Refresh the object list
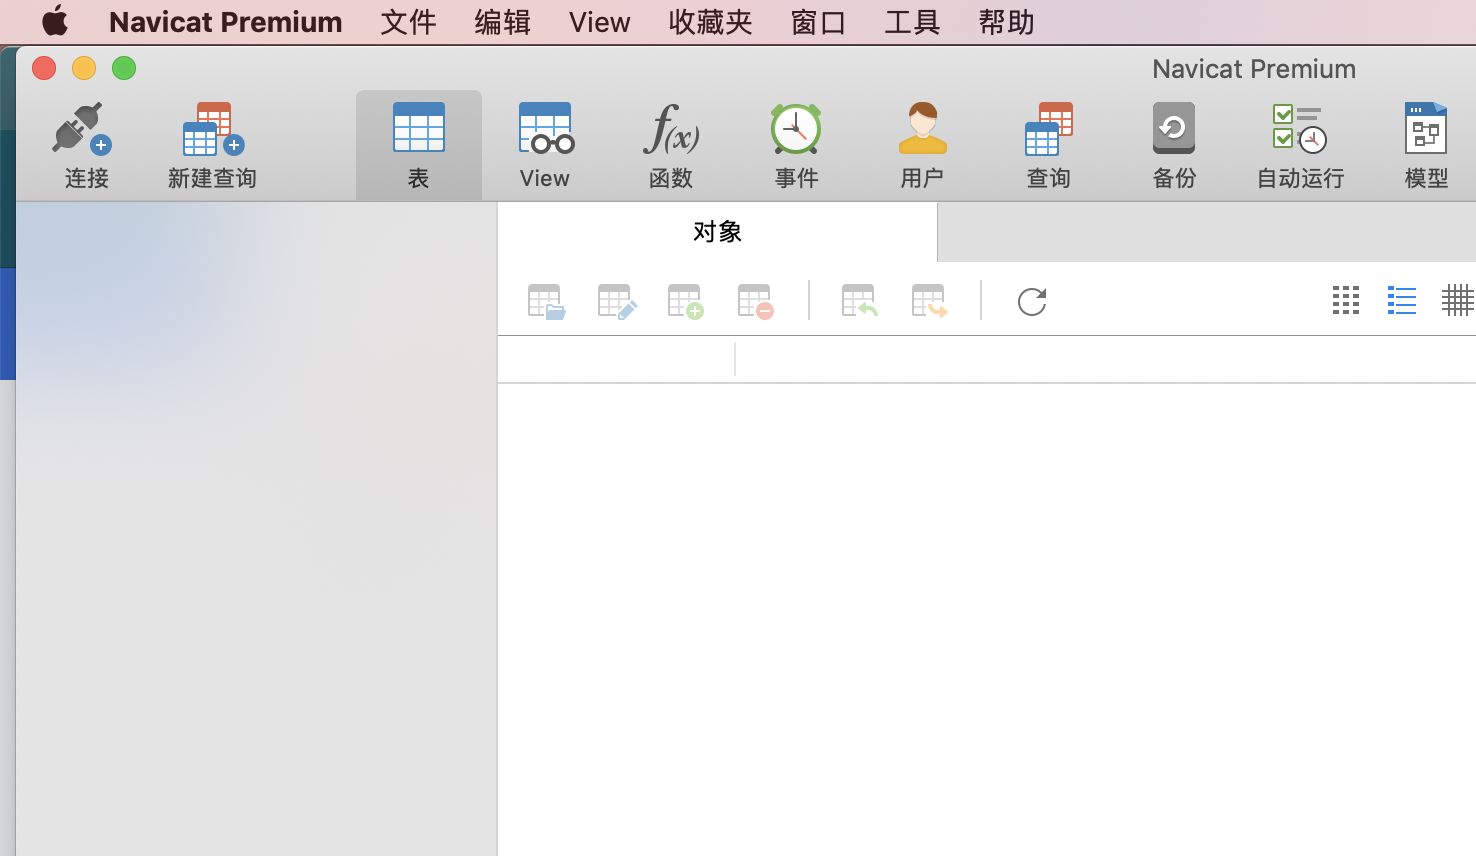 (x=1032, y=301)
